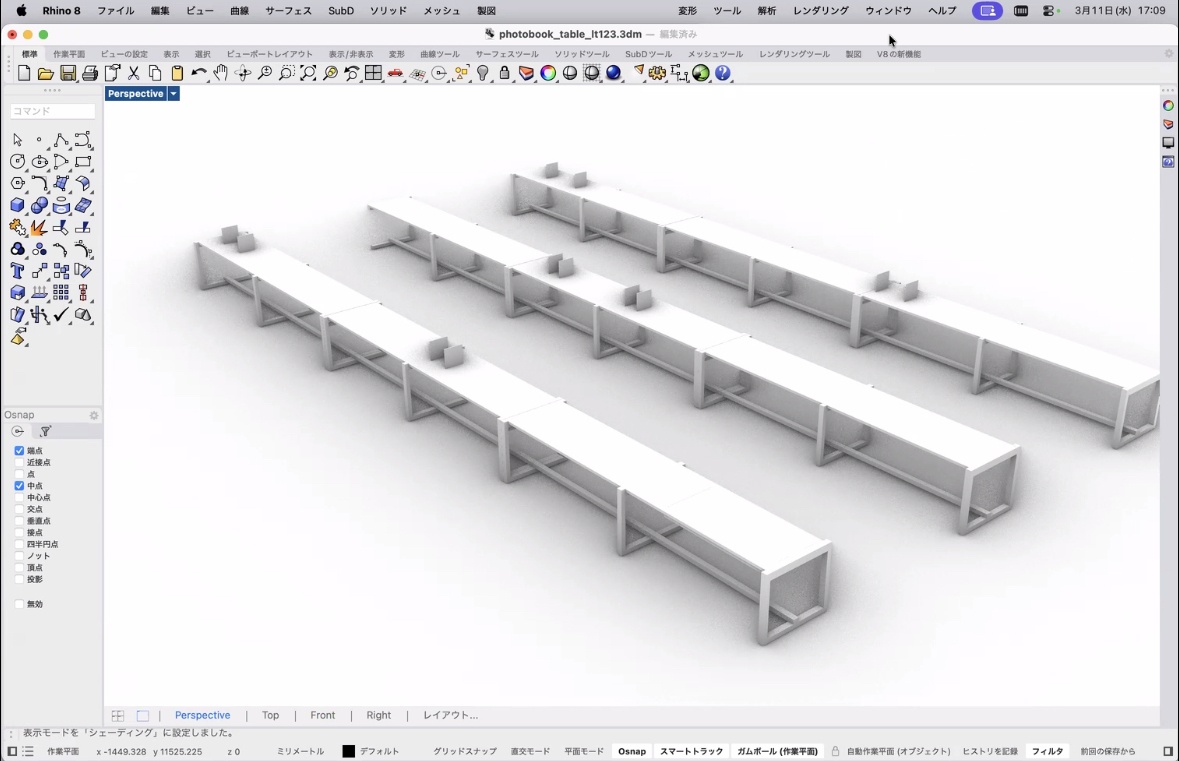Open the サーフェス menu in menu bar
The image size is (1179, 761).
tap(288, 11)
